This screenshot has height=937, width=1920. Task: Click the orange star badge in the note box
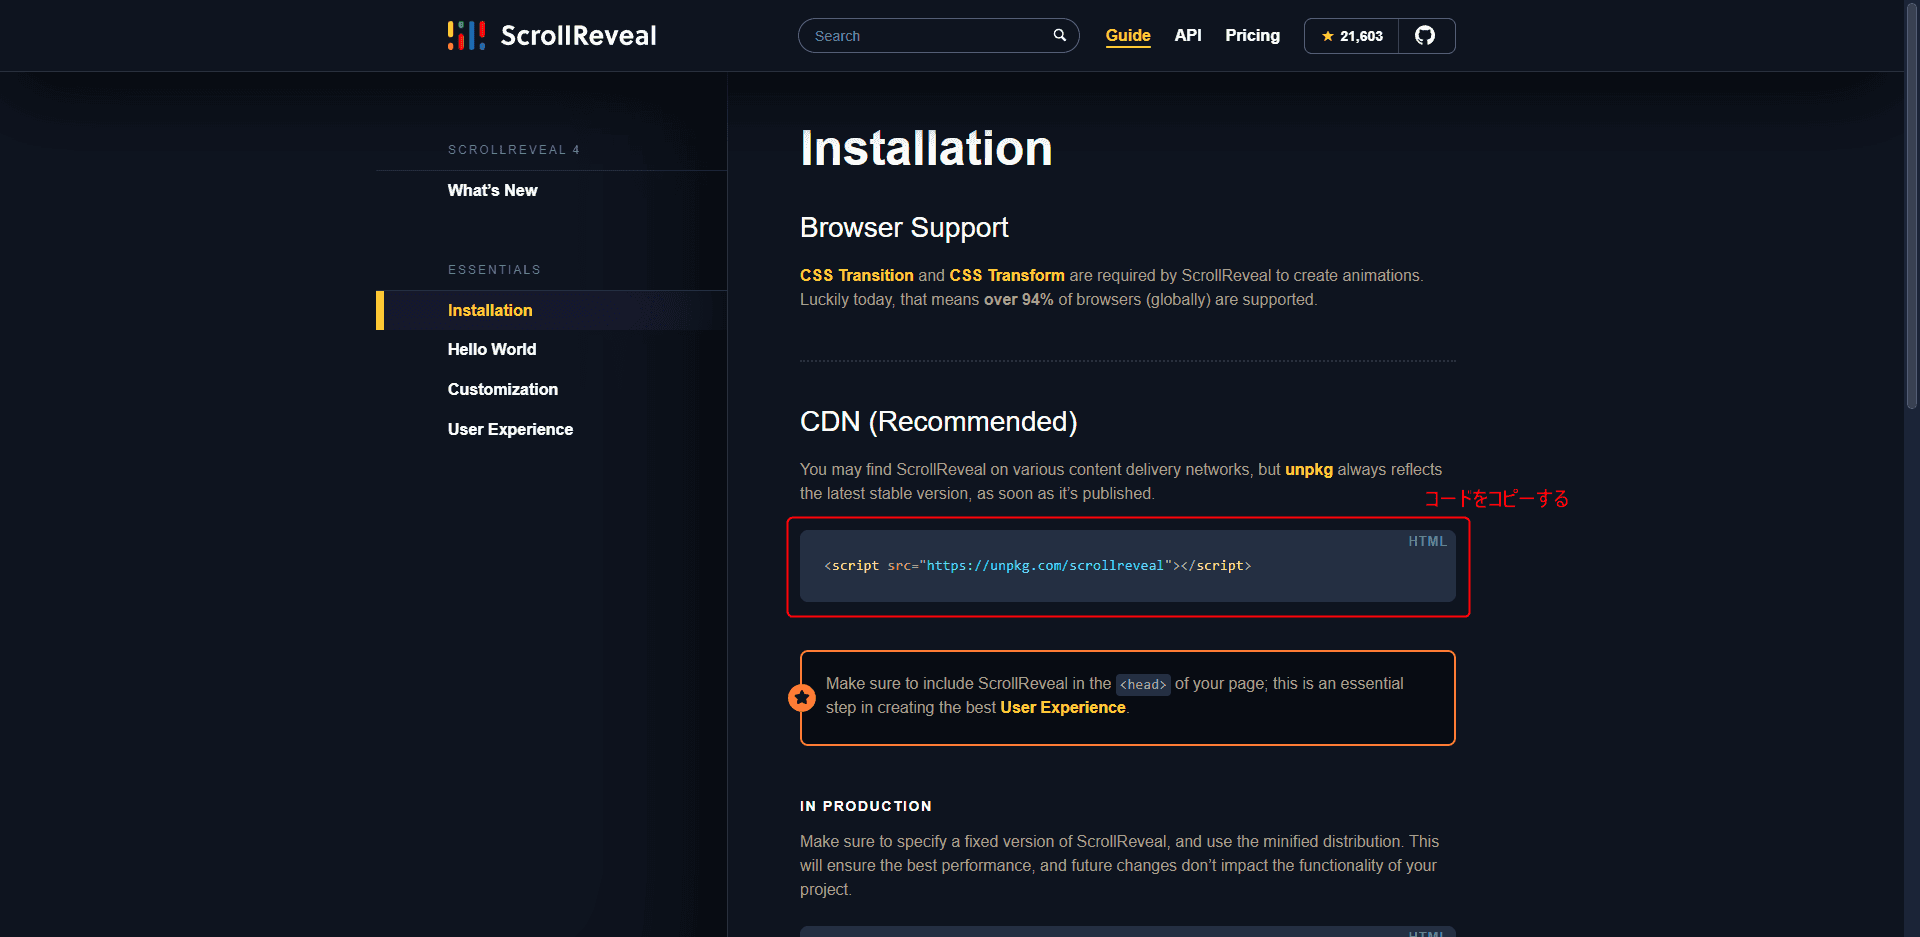pyautogui.click(x=801, y=697)
